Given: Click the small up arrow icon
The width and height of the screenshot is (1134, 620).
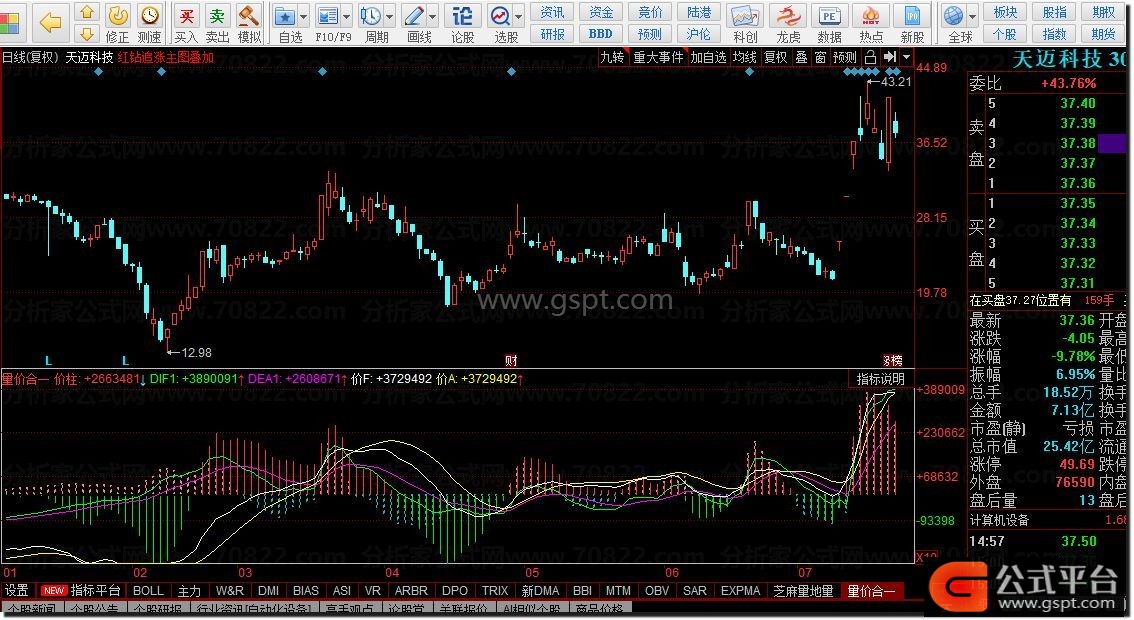Looking at the screenshot, I should tap(87, 12).
